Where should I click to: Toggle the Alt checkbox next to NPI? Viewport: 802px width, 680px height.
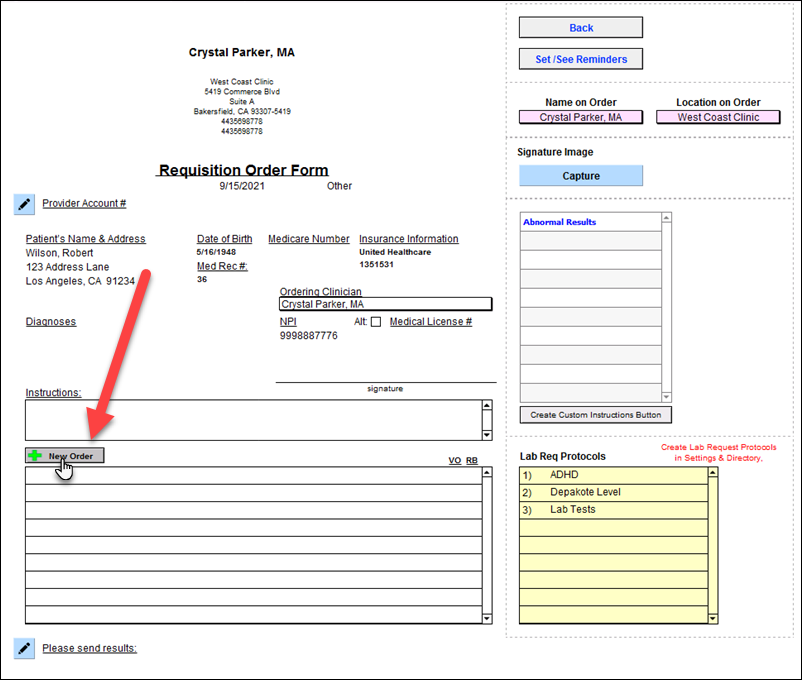376,322
